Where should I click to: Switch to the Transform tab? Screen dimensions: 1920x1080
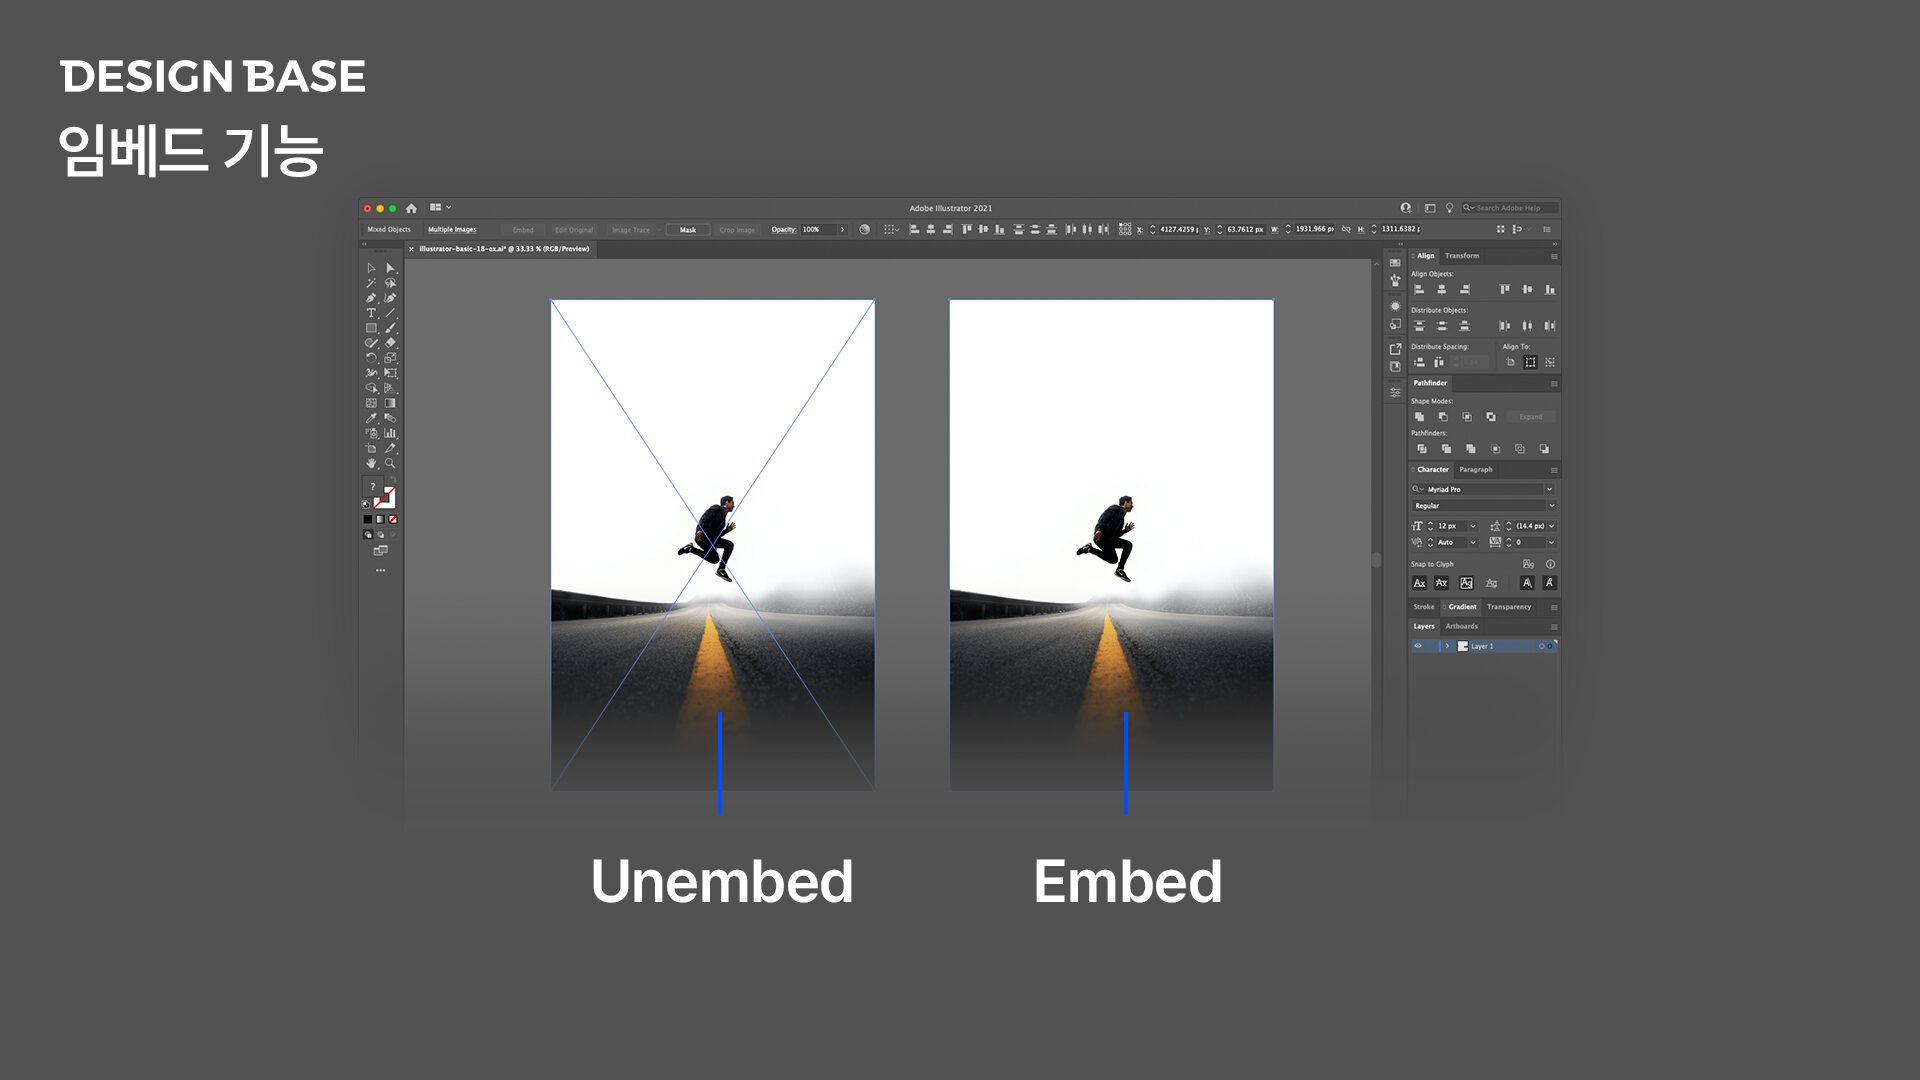pyautogui.click(x=1462, y=256)
